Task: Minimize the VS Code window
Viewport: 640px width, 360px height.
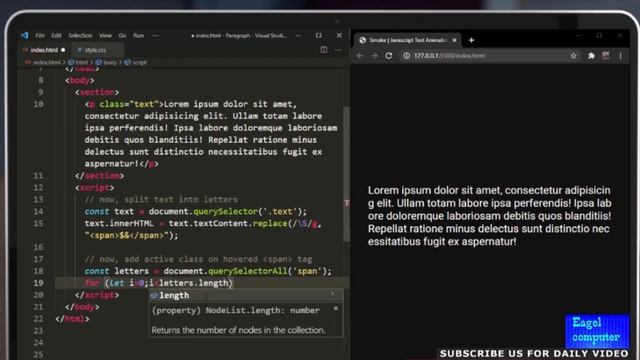Action: click(298, 36)
